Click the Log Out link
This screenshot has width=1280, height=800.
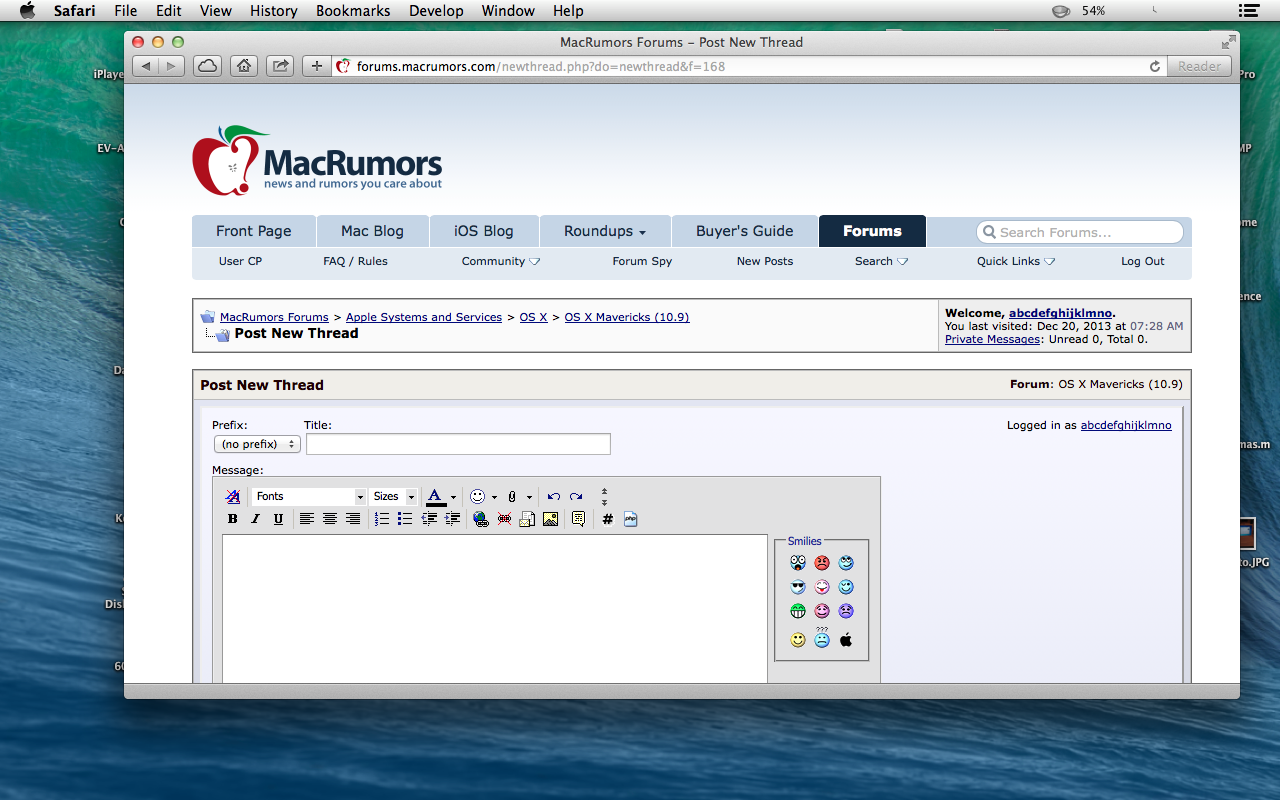1143,261
